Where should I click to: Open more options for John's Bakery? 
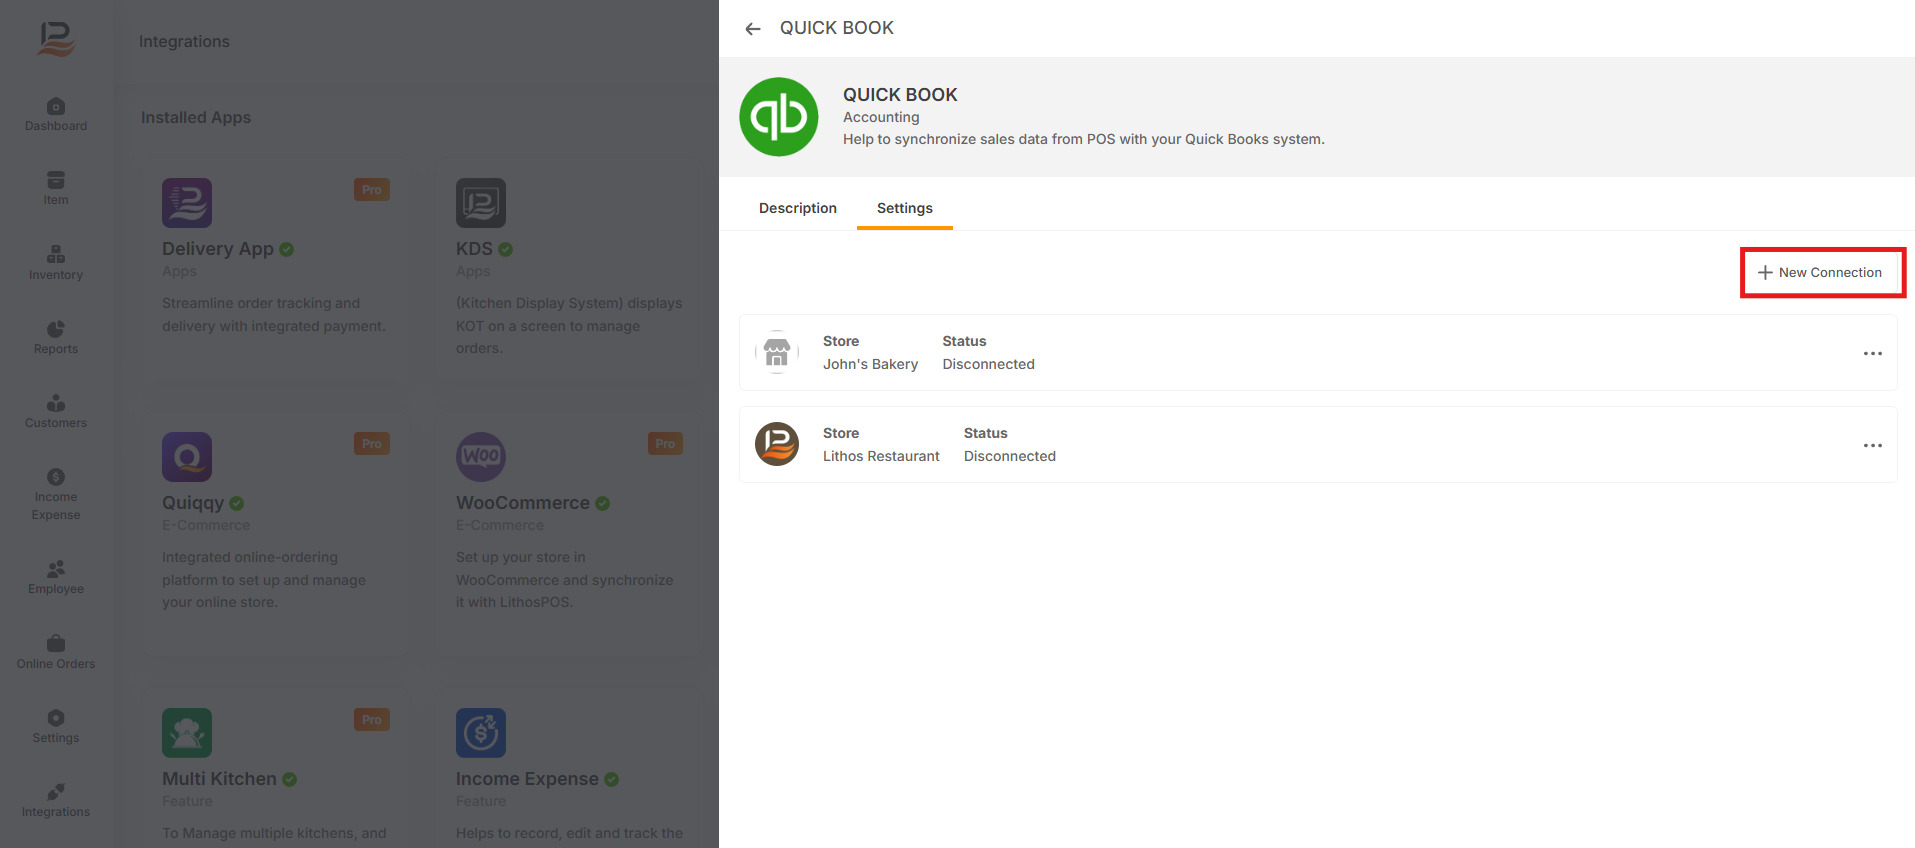pos(1872,353)
